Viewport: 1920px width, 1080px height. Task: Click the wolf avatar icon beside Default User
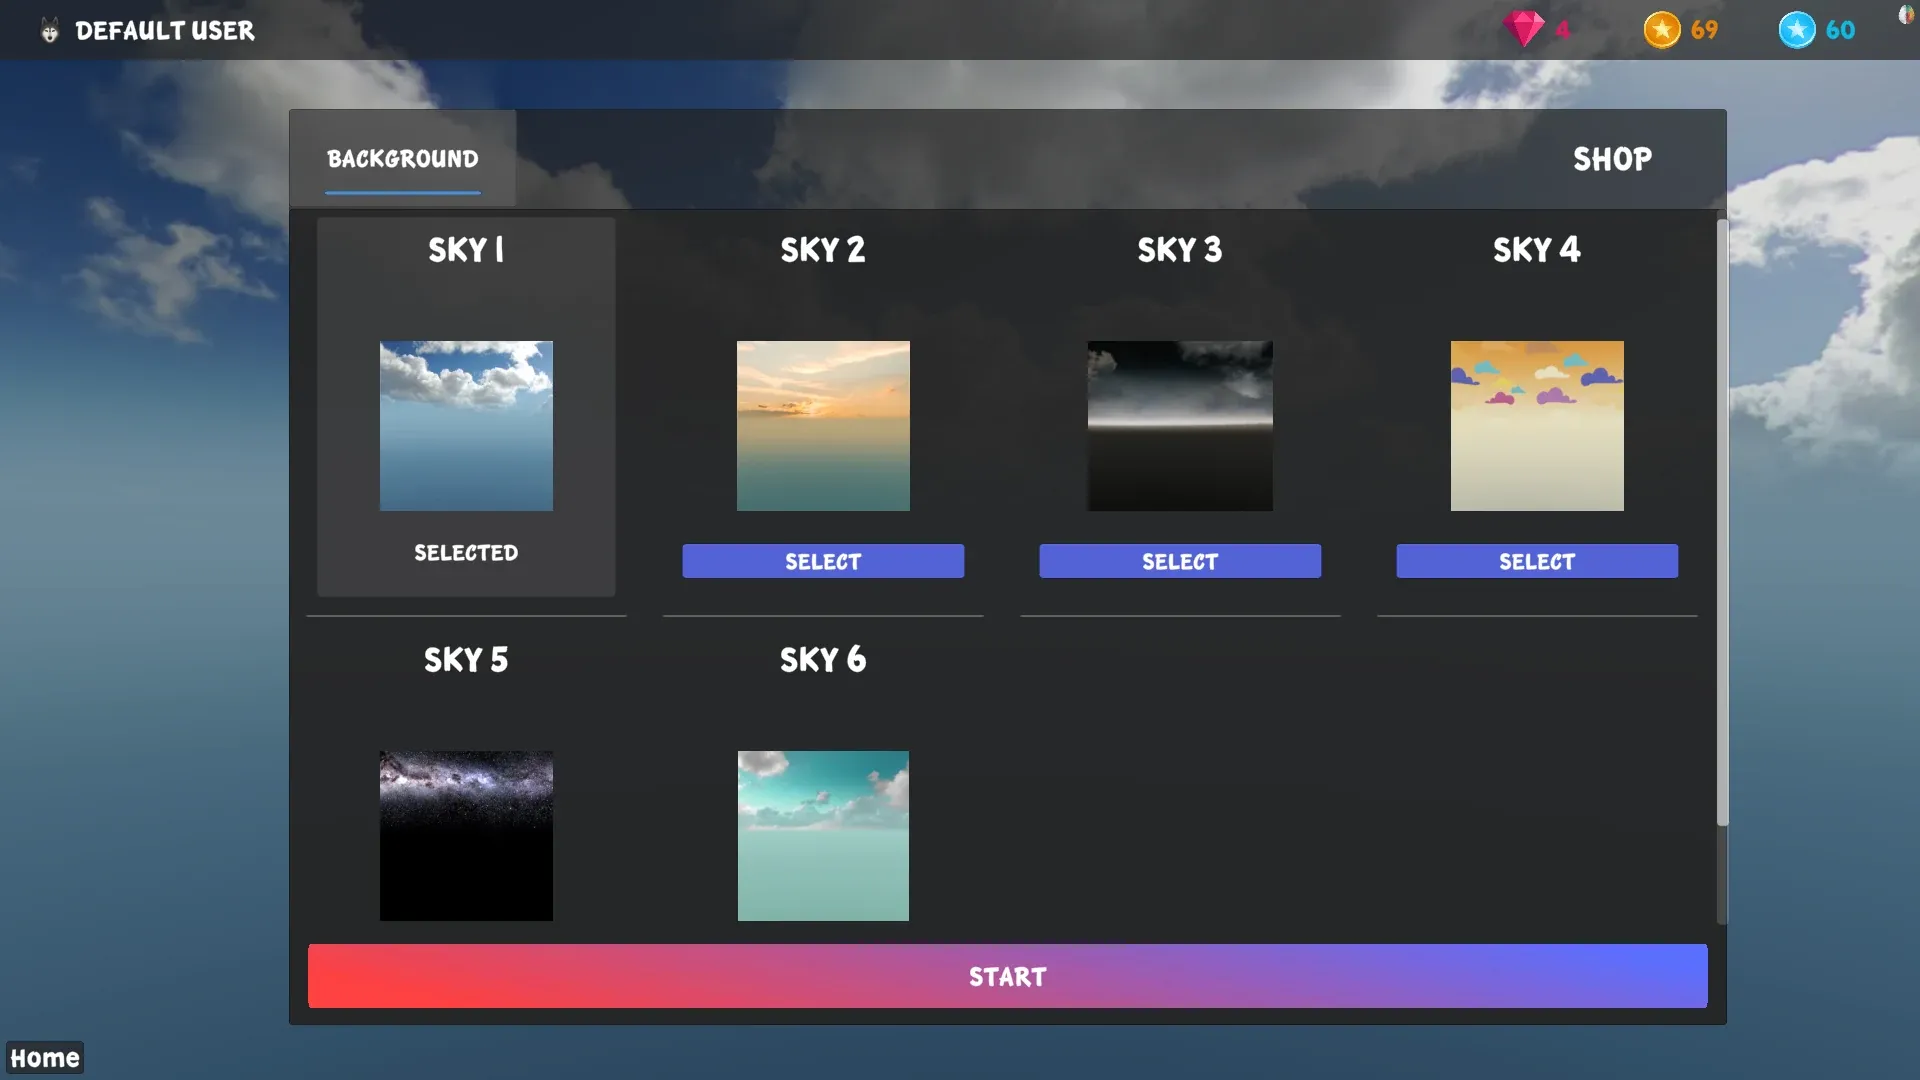pyautogui.click(x=49, y=31)
